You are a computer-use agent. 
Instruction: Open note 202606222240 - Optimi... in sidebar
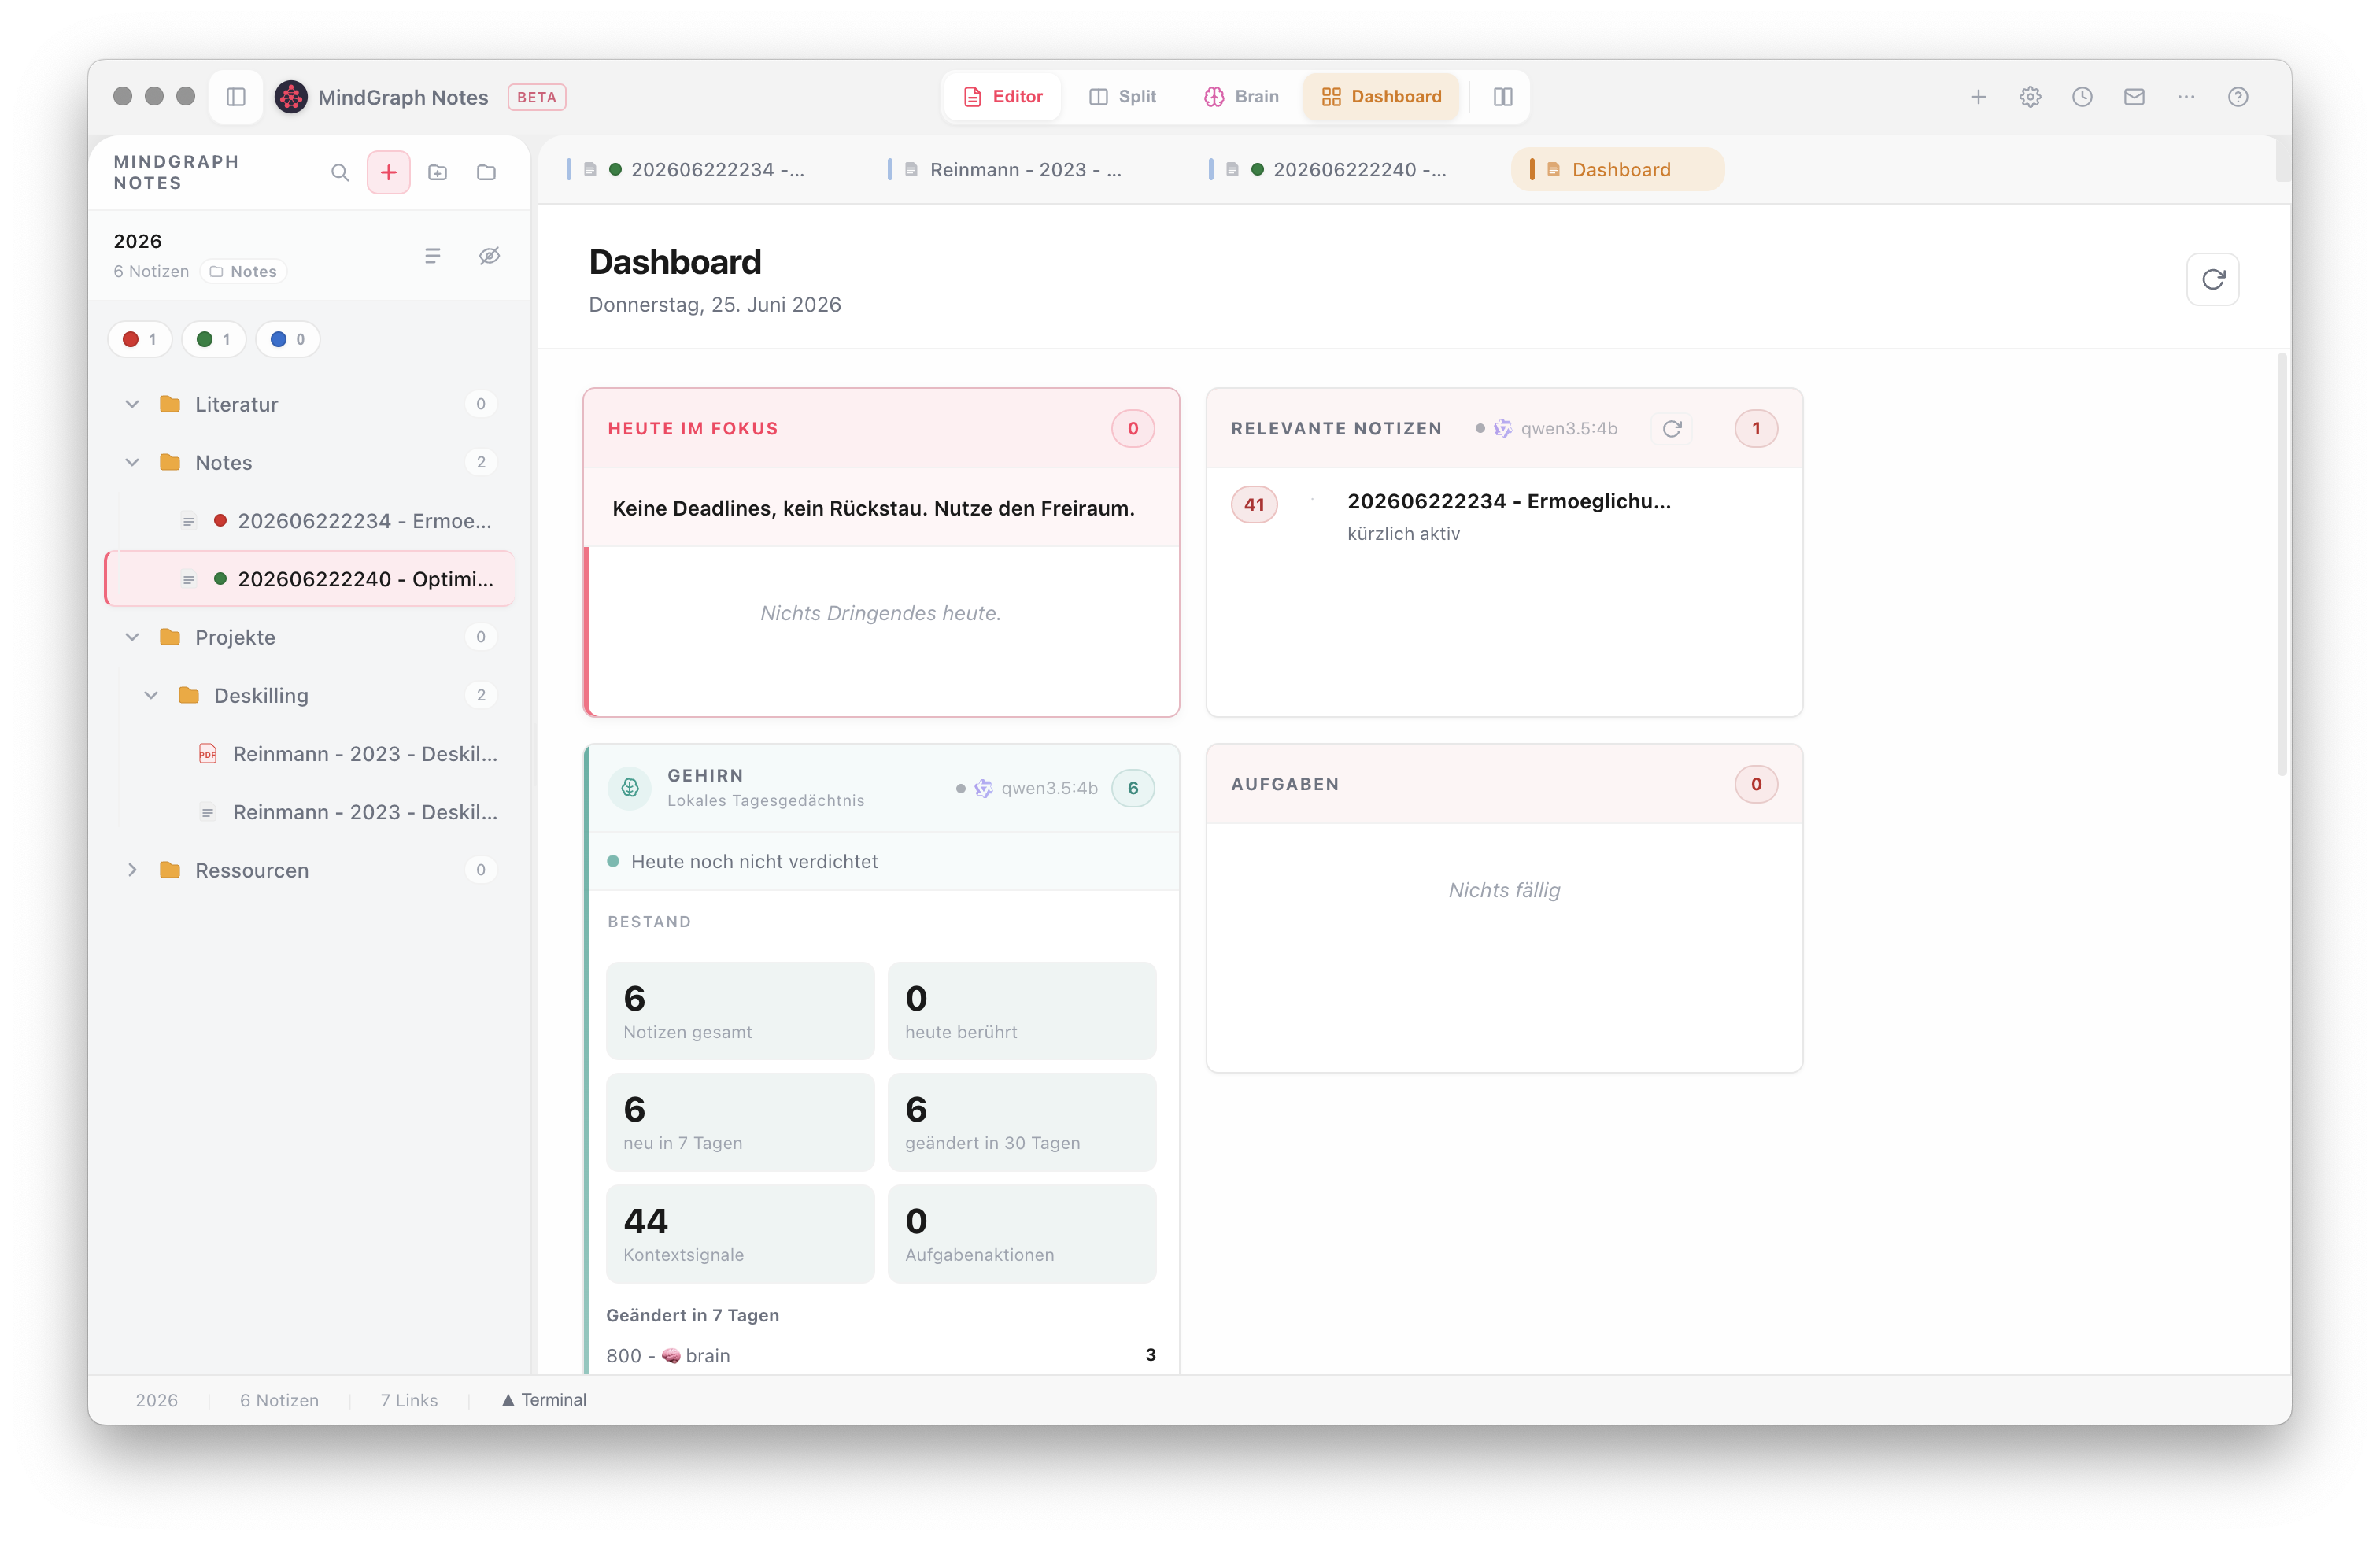coord(310,579)
